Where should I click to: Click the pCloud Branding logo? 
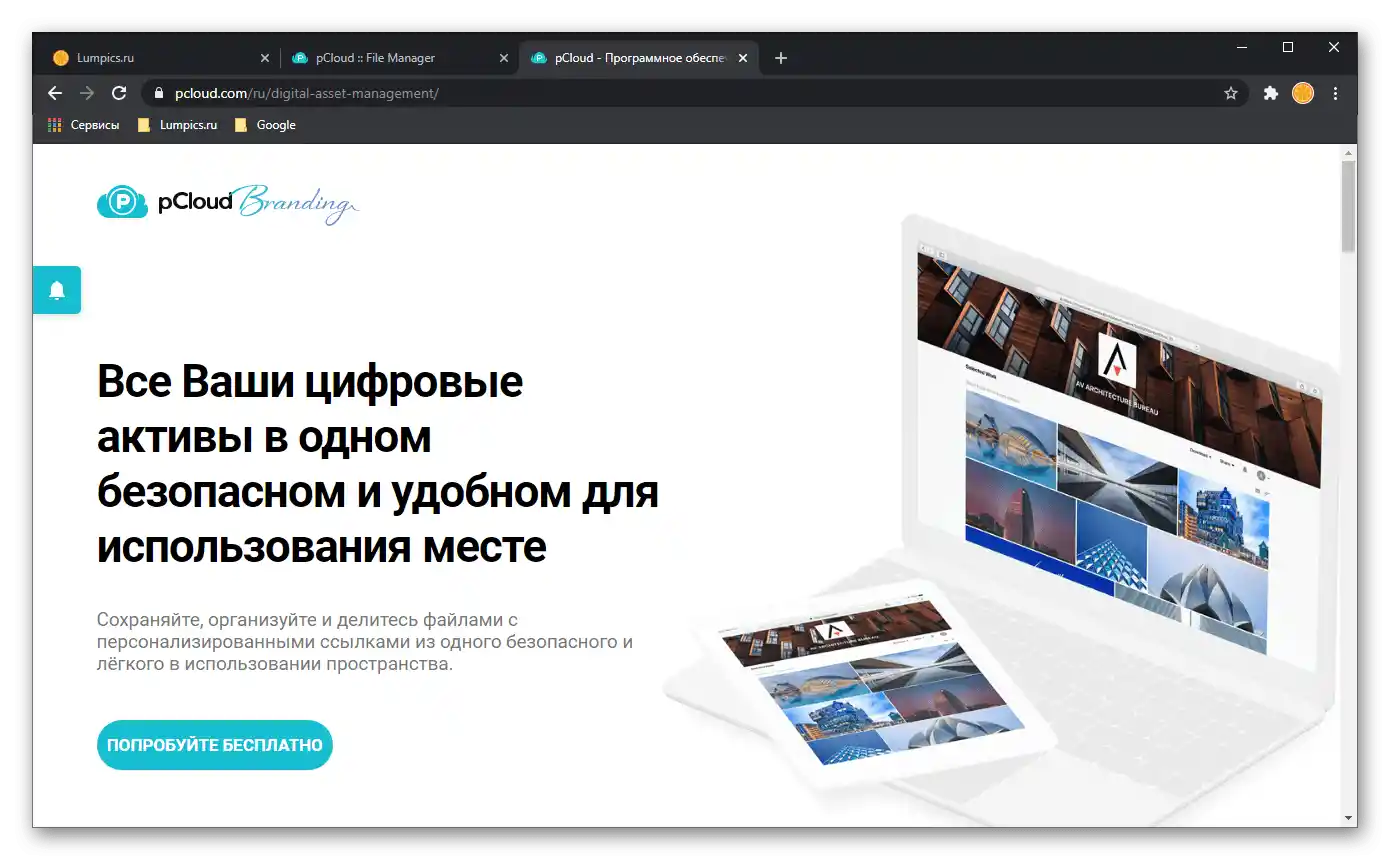228,202
